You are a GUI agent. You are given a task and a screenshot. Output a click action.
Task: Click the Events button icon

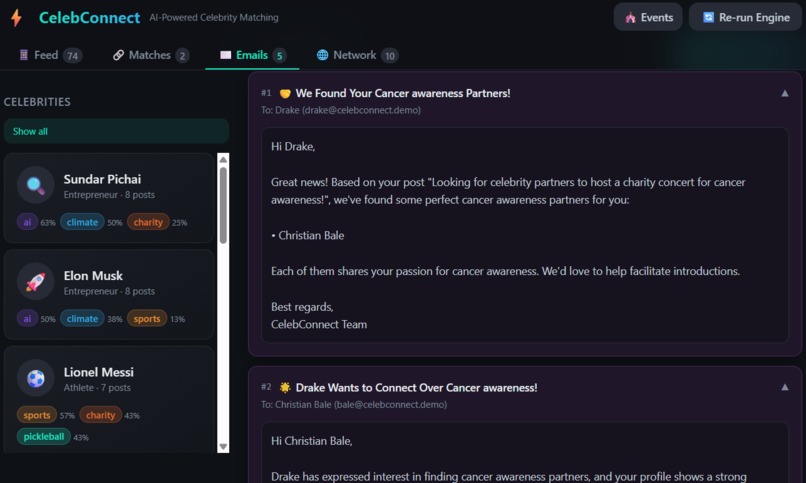[x=630, y=17]
